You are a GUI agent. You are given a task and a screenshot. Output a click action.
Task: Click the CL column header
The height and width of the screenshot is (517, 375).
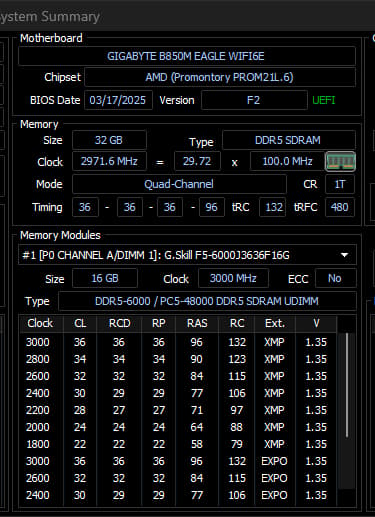[80, 323]
